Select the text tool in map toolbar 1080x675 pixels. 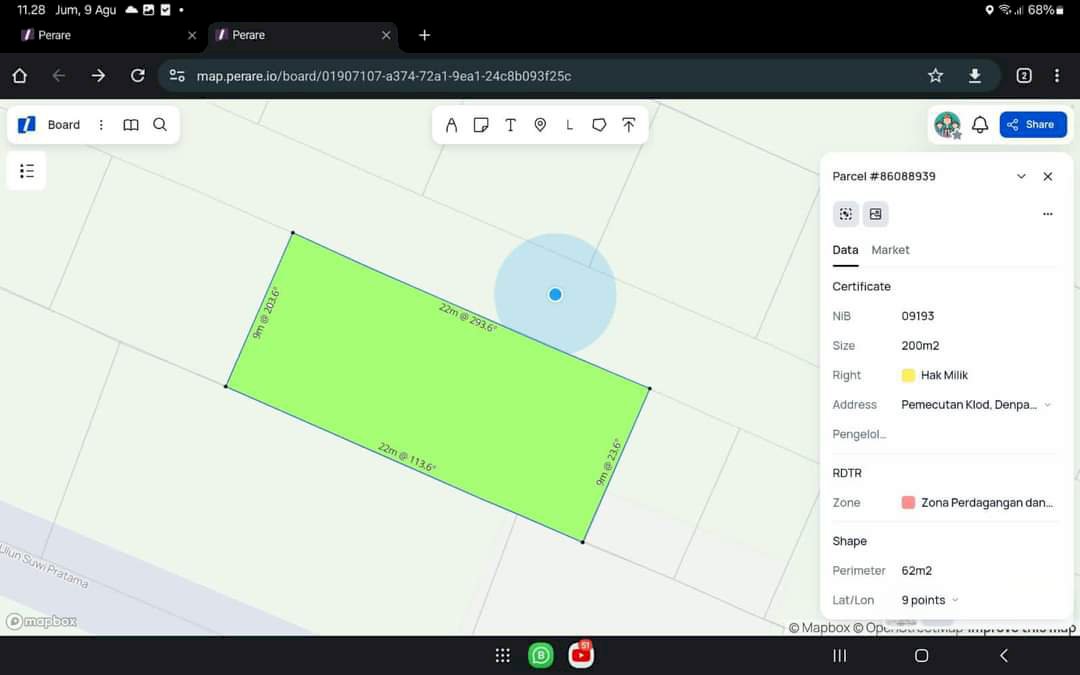(x=510, y=125)
